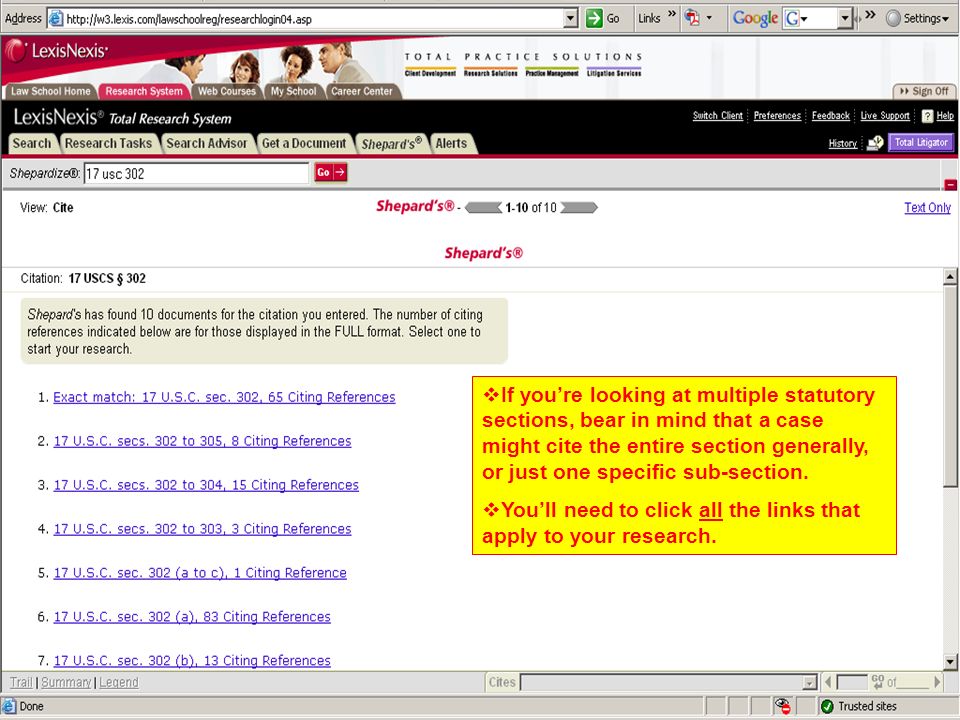Open the Career Center tab
Screen dimensions: 960x720
pos(362,91)
